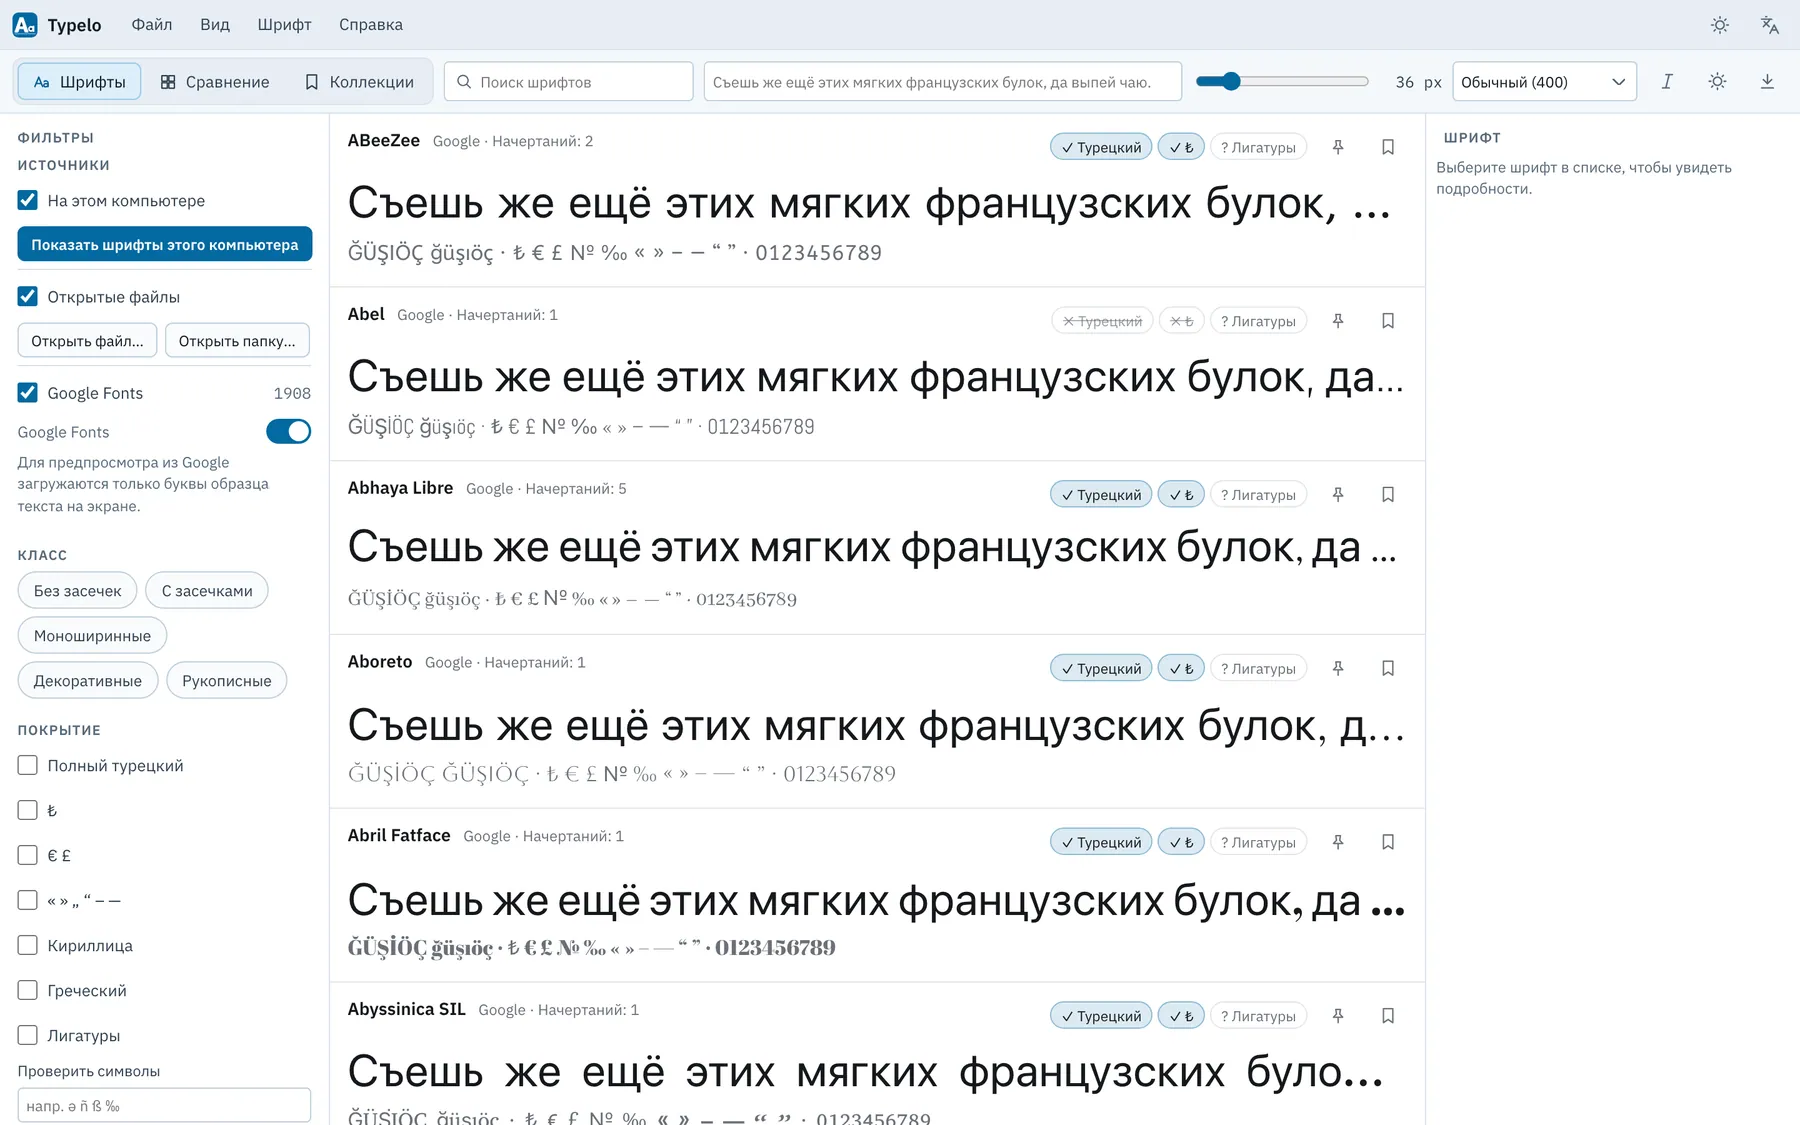
Task: Switch to the Сравнение tab
Action: (x=215, y=82)
